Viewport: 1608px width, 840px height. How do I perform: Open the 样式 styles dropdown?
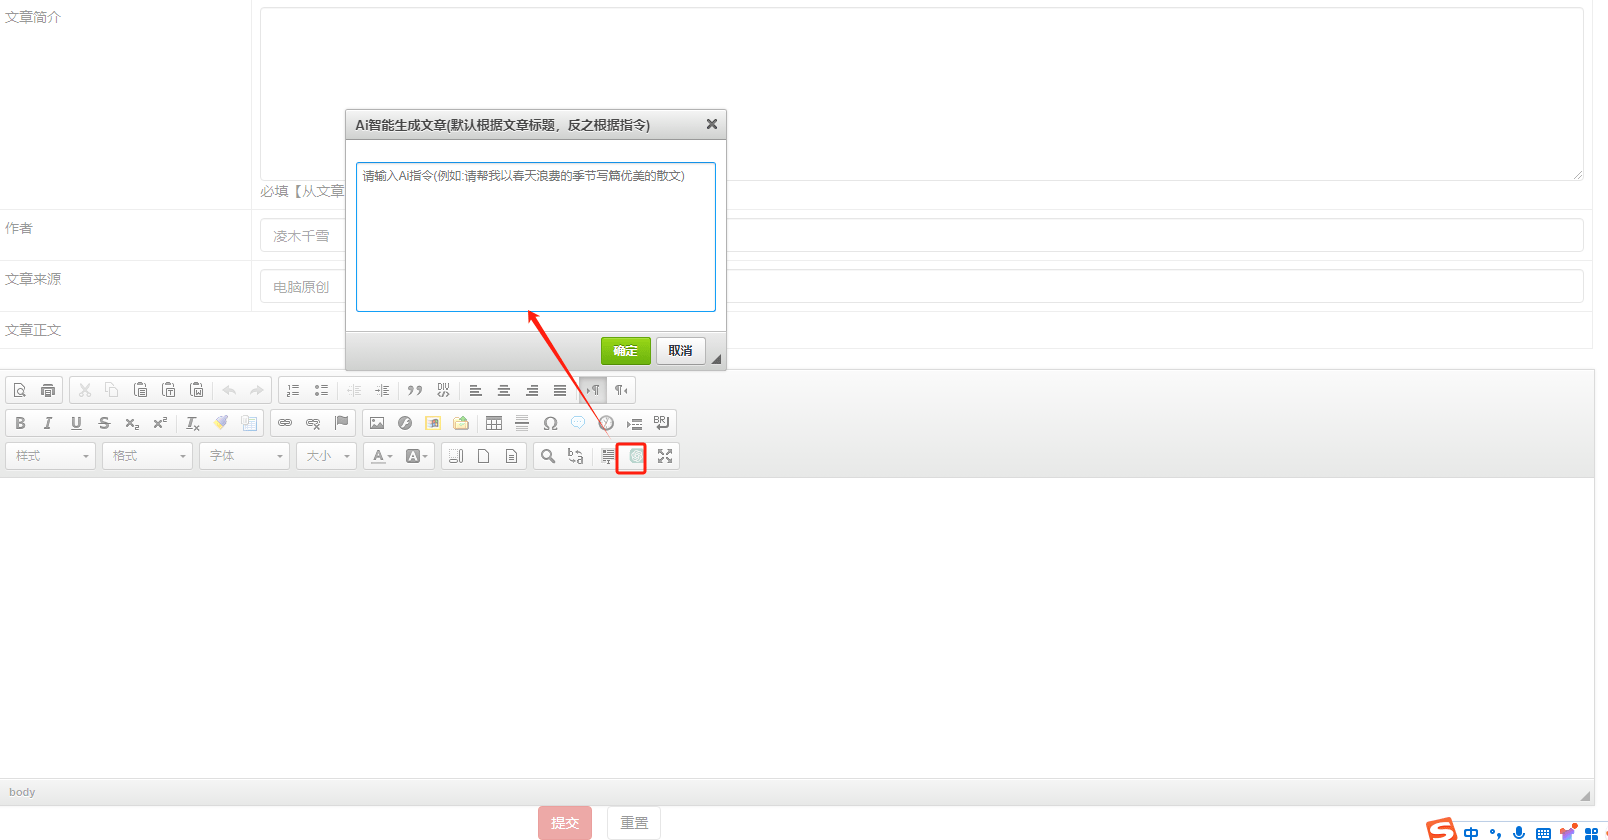(51, 456)
